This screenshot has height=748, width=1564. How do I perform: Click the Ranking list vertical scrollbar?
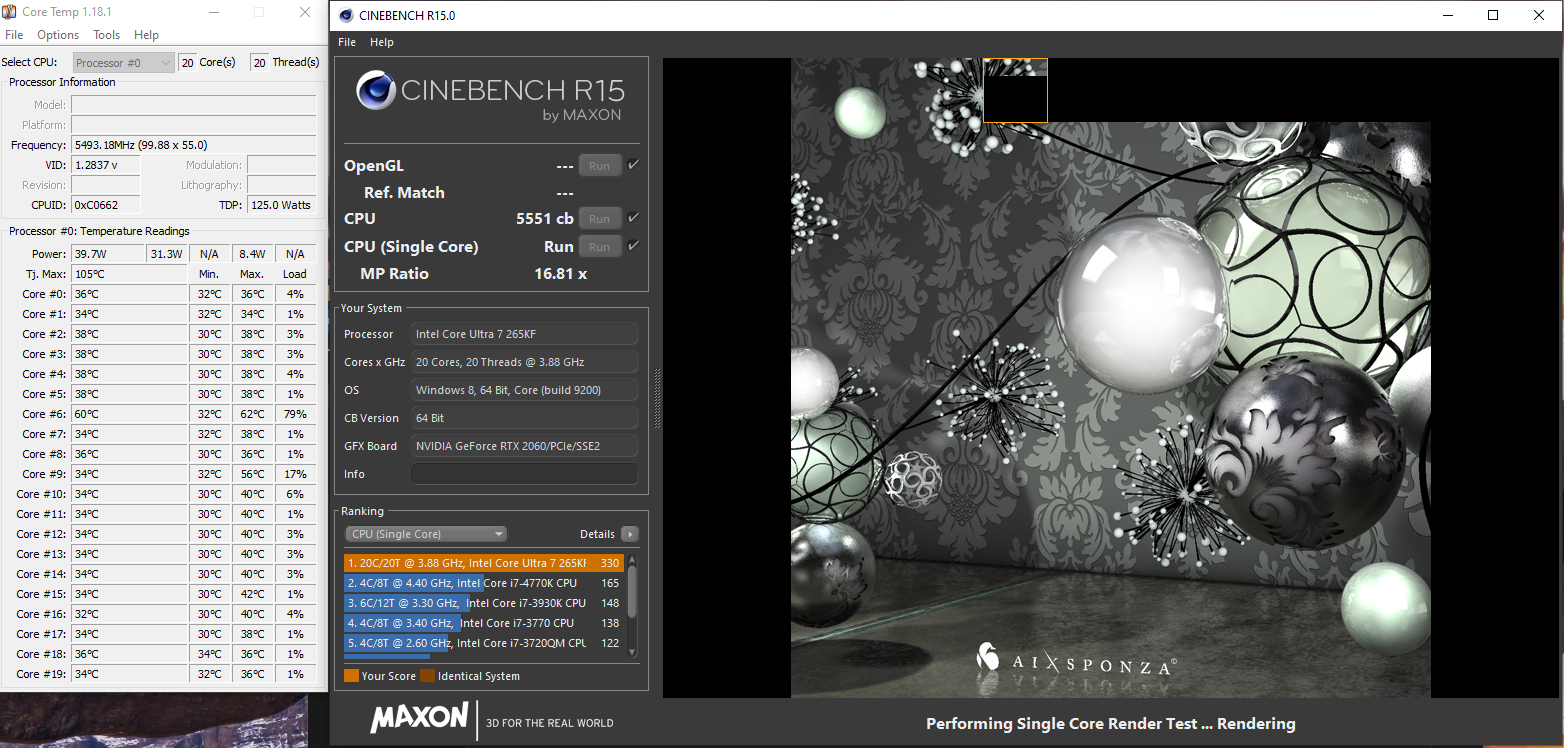(x=632, y=604)
